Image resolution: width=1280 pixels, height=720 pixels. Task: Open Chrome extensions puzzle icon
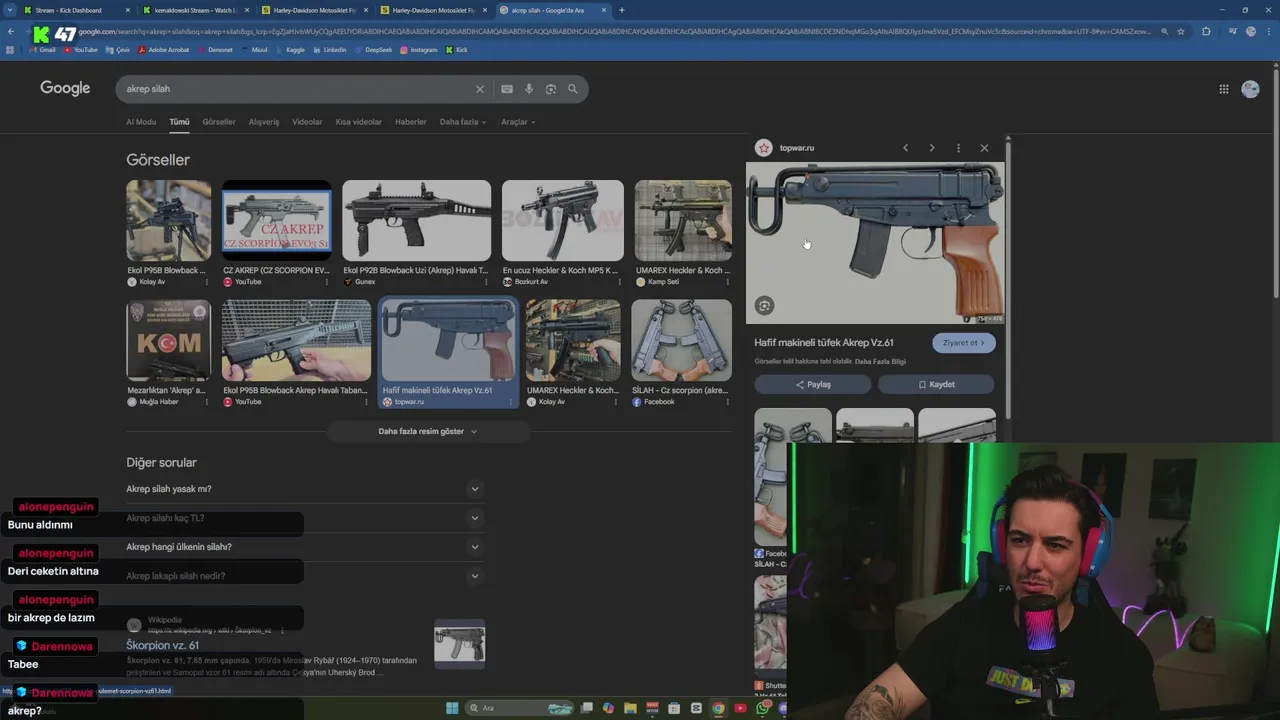pyautogui.click(x=1206, y=32)
